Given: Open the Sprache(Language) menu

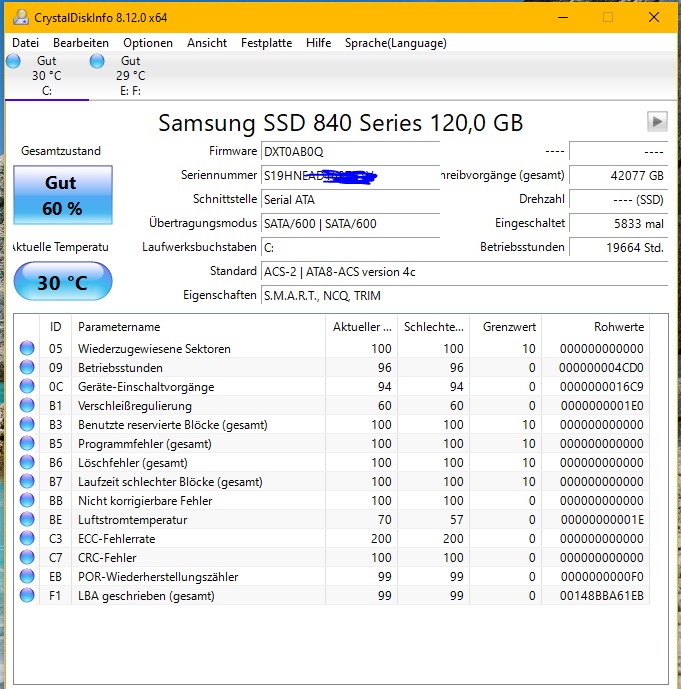Looking at the screenshot, I should pos(395,43).
